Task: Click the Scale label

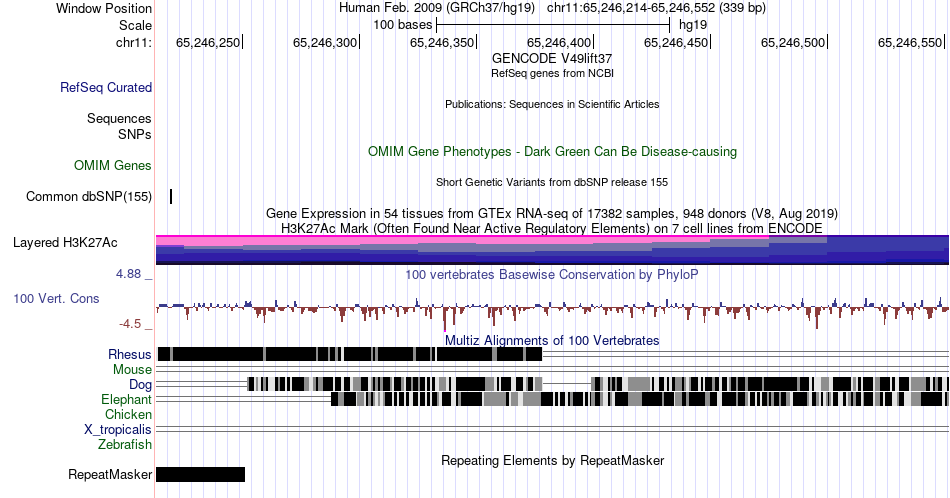Action: point(135,25)
